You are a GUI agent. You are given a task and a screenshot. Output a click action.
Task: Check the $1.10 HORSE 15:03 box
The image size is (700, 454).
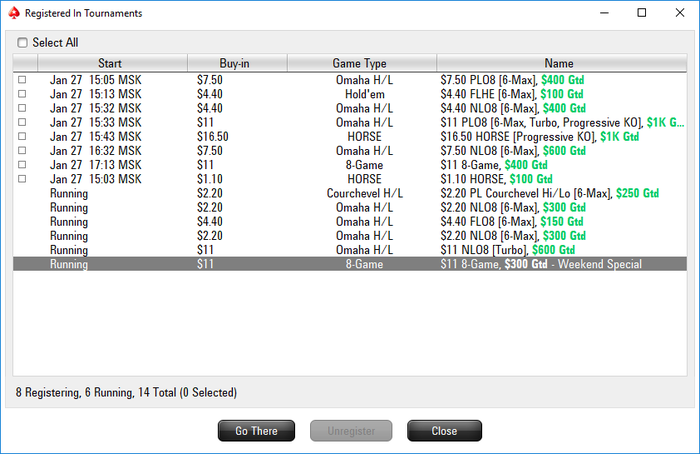(x=22, y=179)
